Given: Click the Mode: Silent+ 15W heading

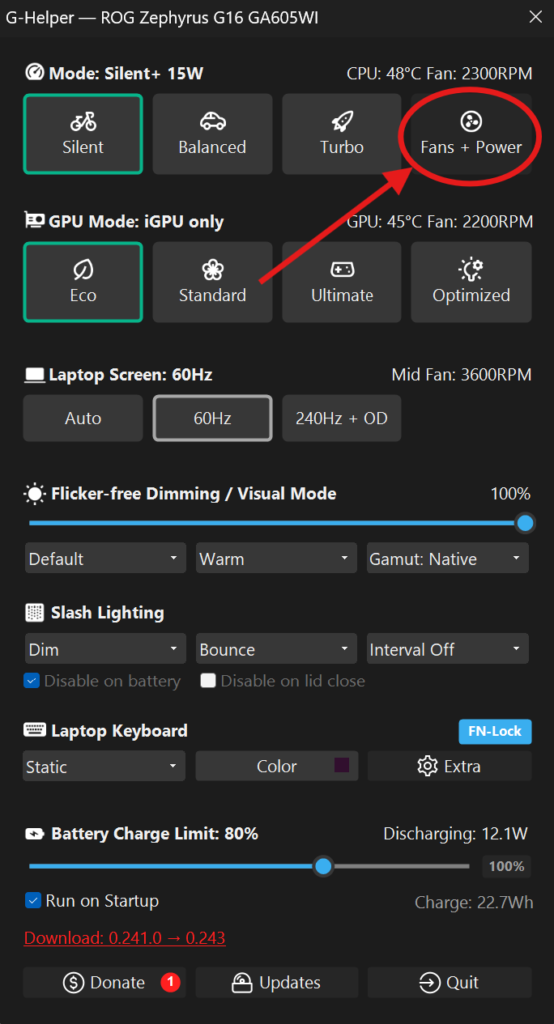Looking at the screenshot, I should click(x=126, y=74).
